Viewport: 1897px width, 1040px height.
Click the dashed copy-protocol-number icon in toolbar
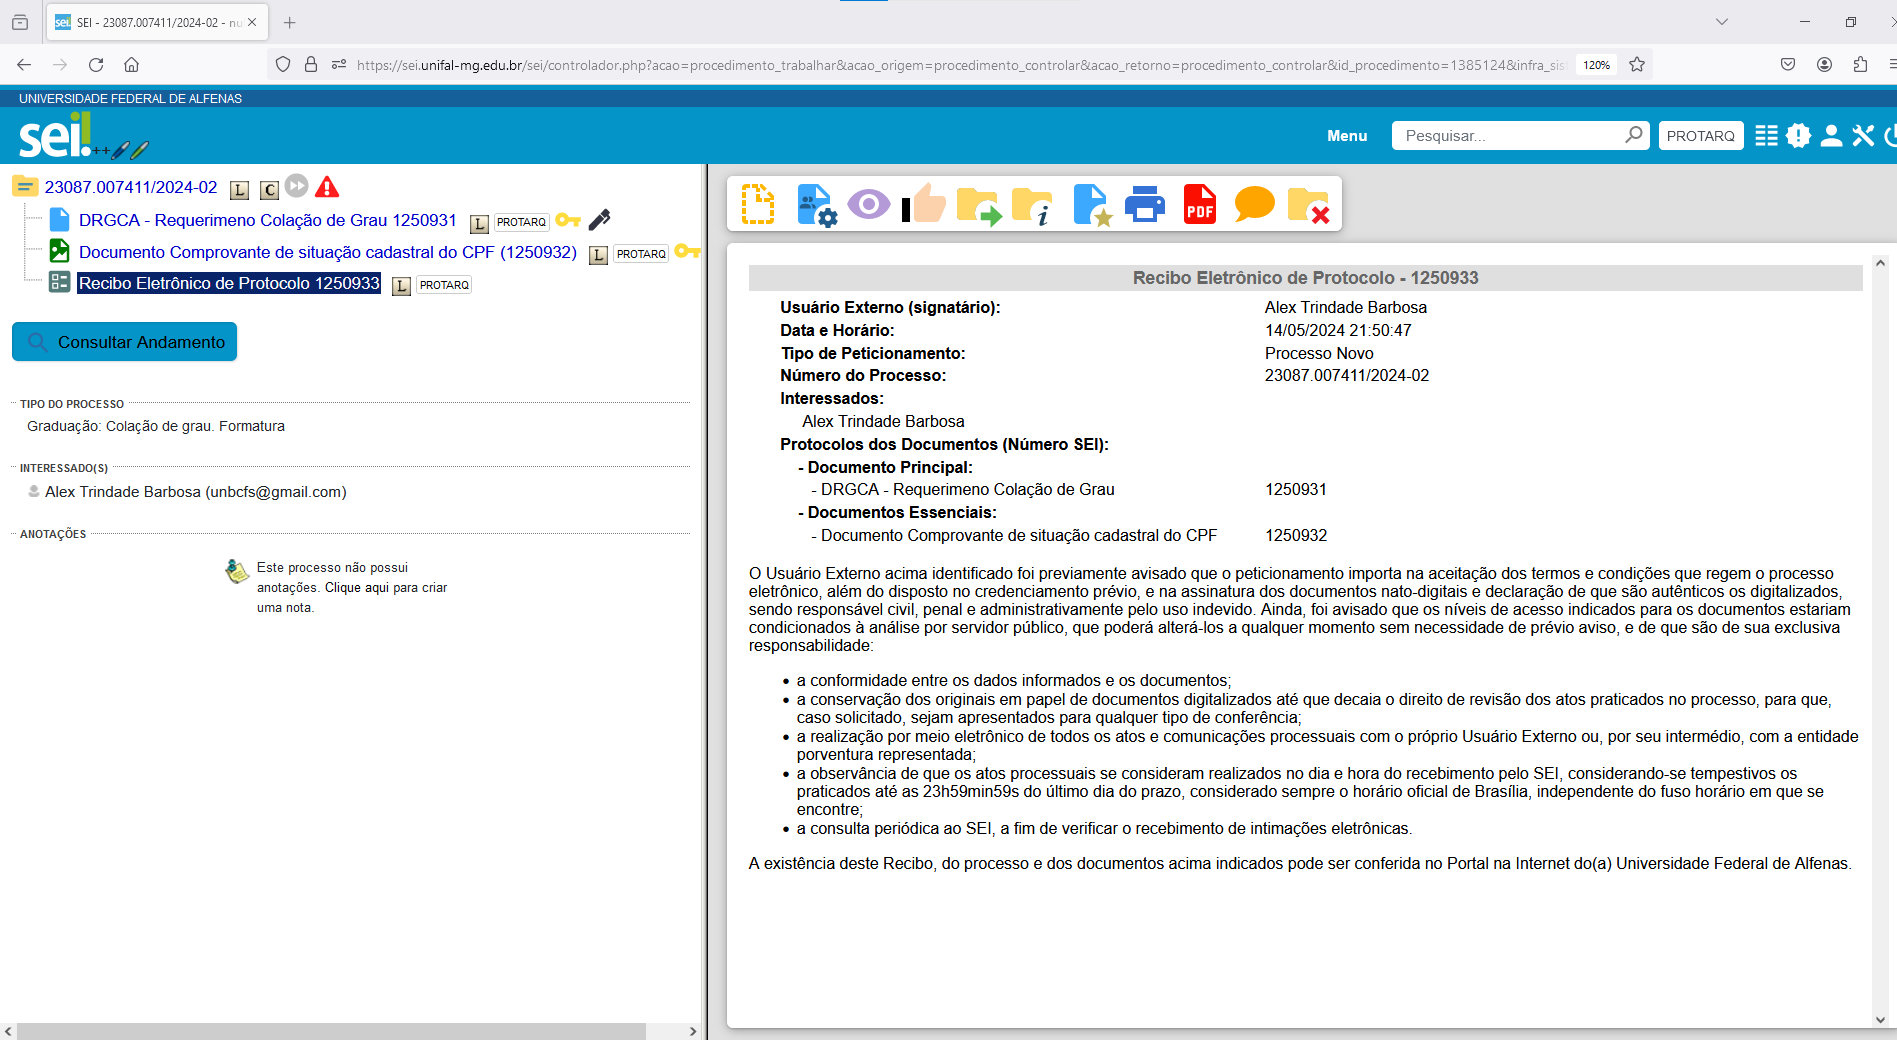click(758, 204)
